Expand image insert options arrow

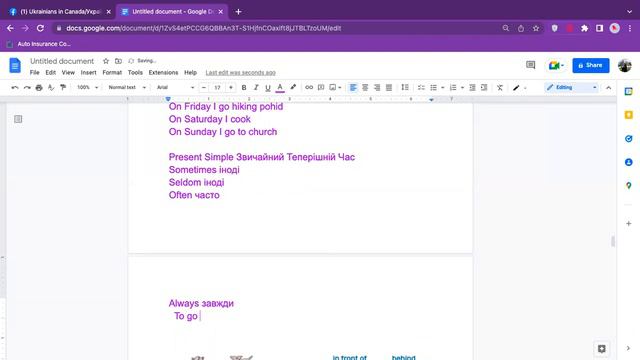click(340, 88)
